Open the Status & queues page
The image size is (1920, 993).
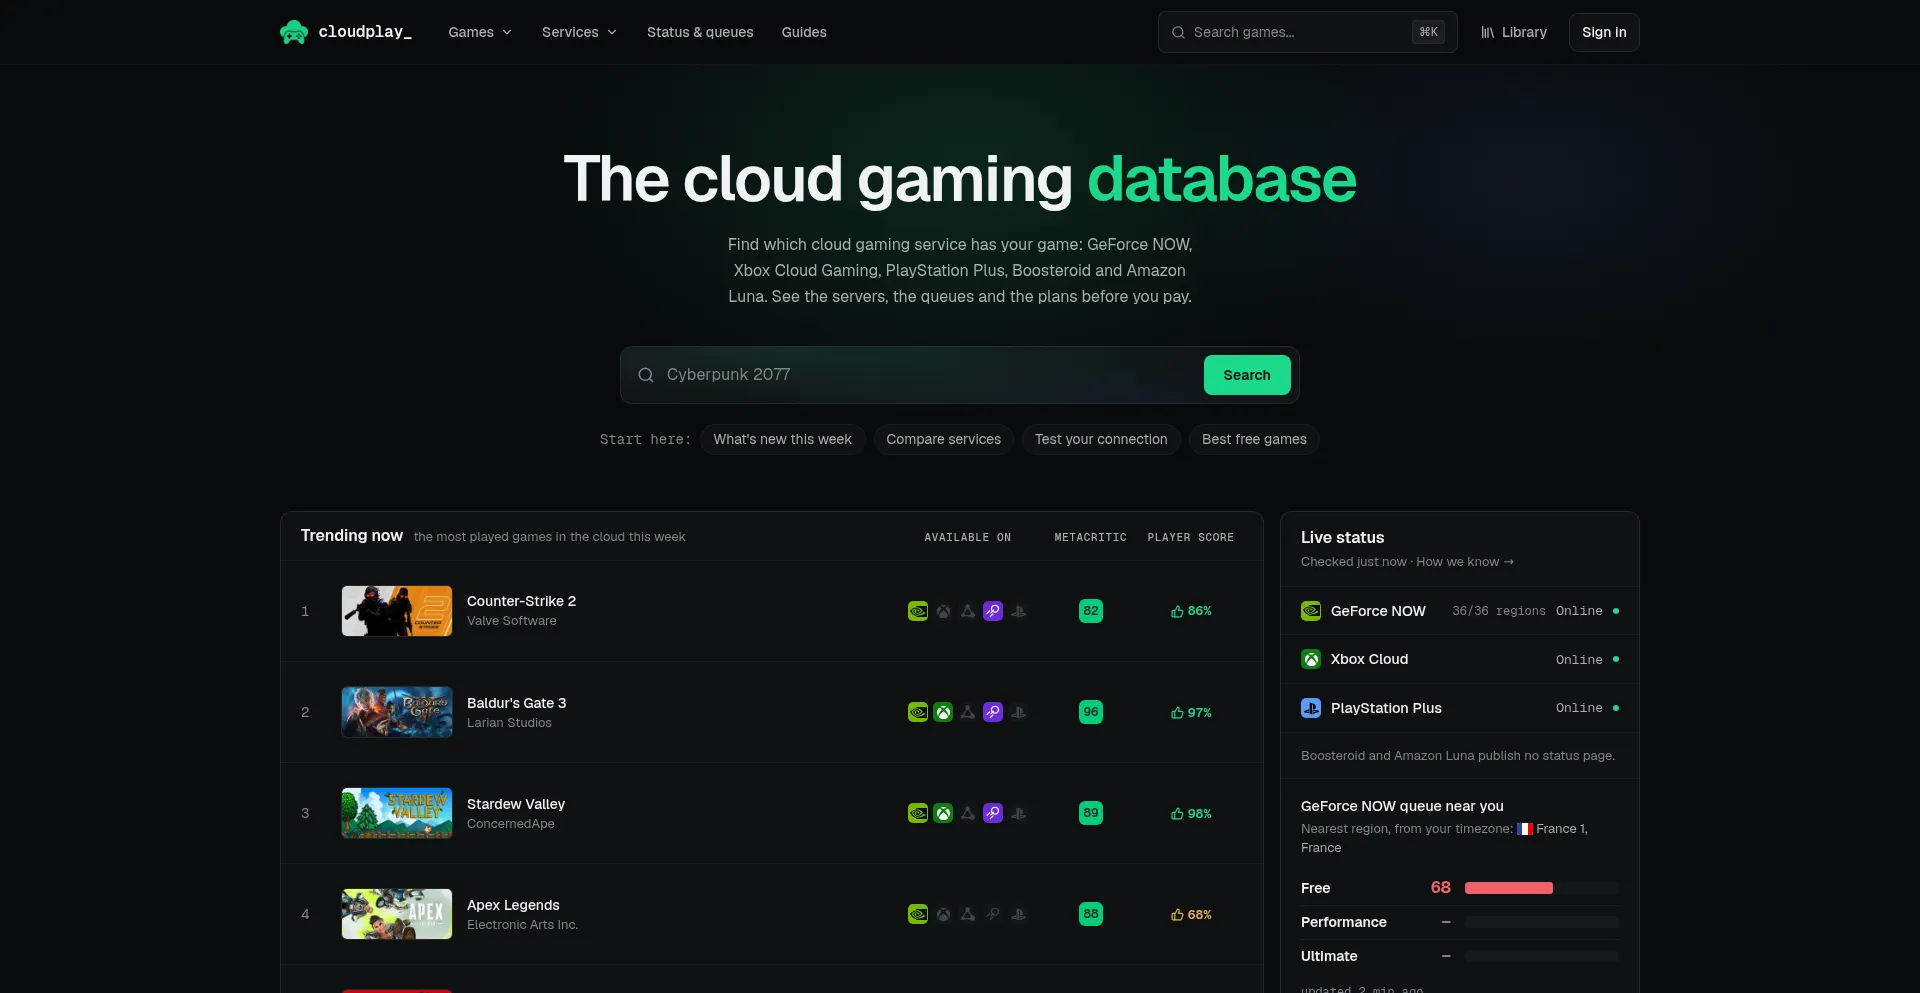point(700,32)
